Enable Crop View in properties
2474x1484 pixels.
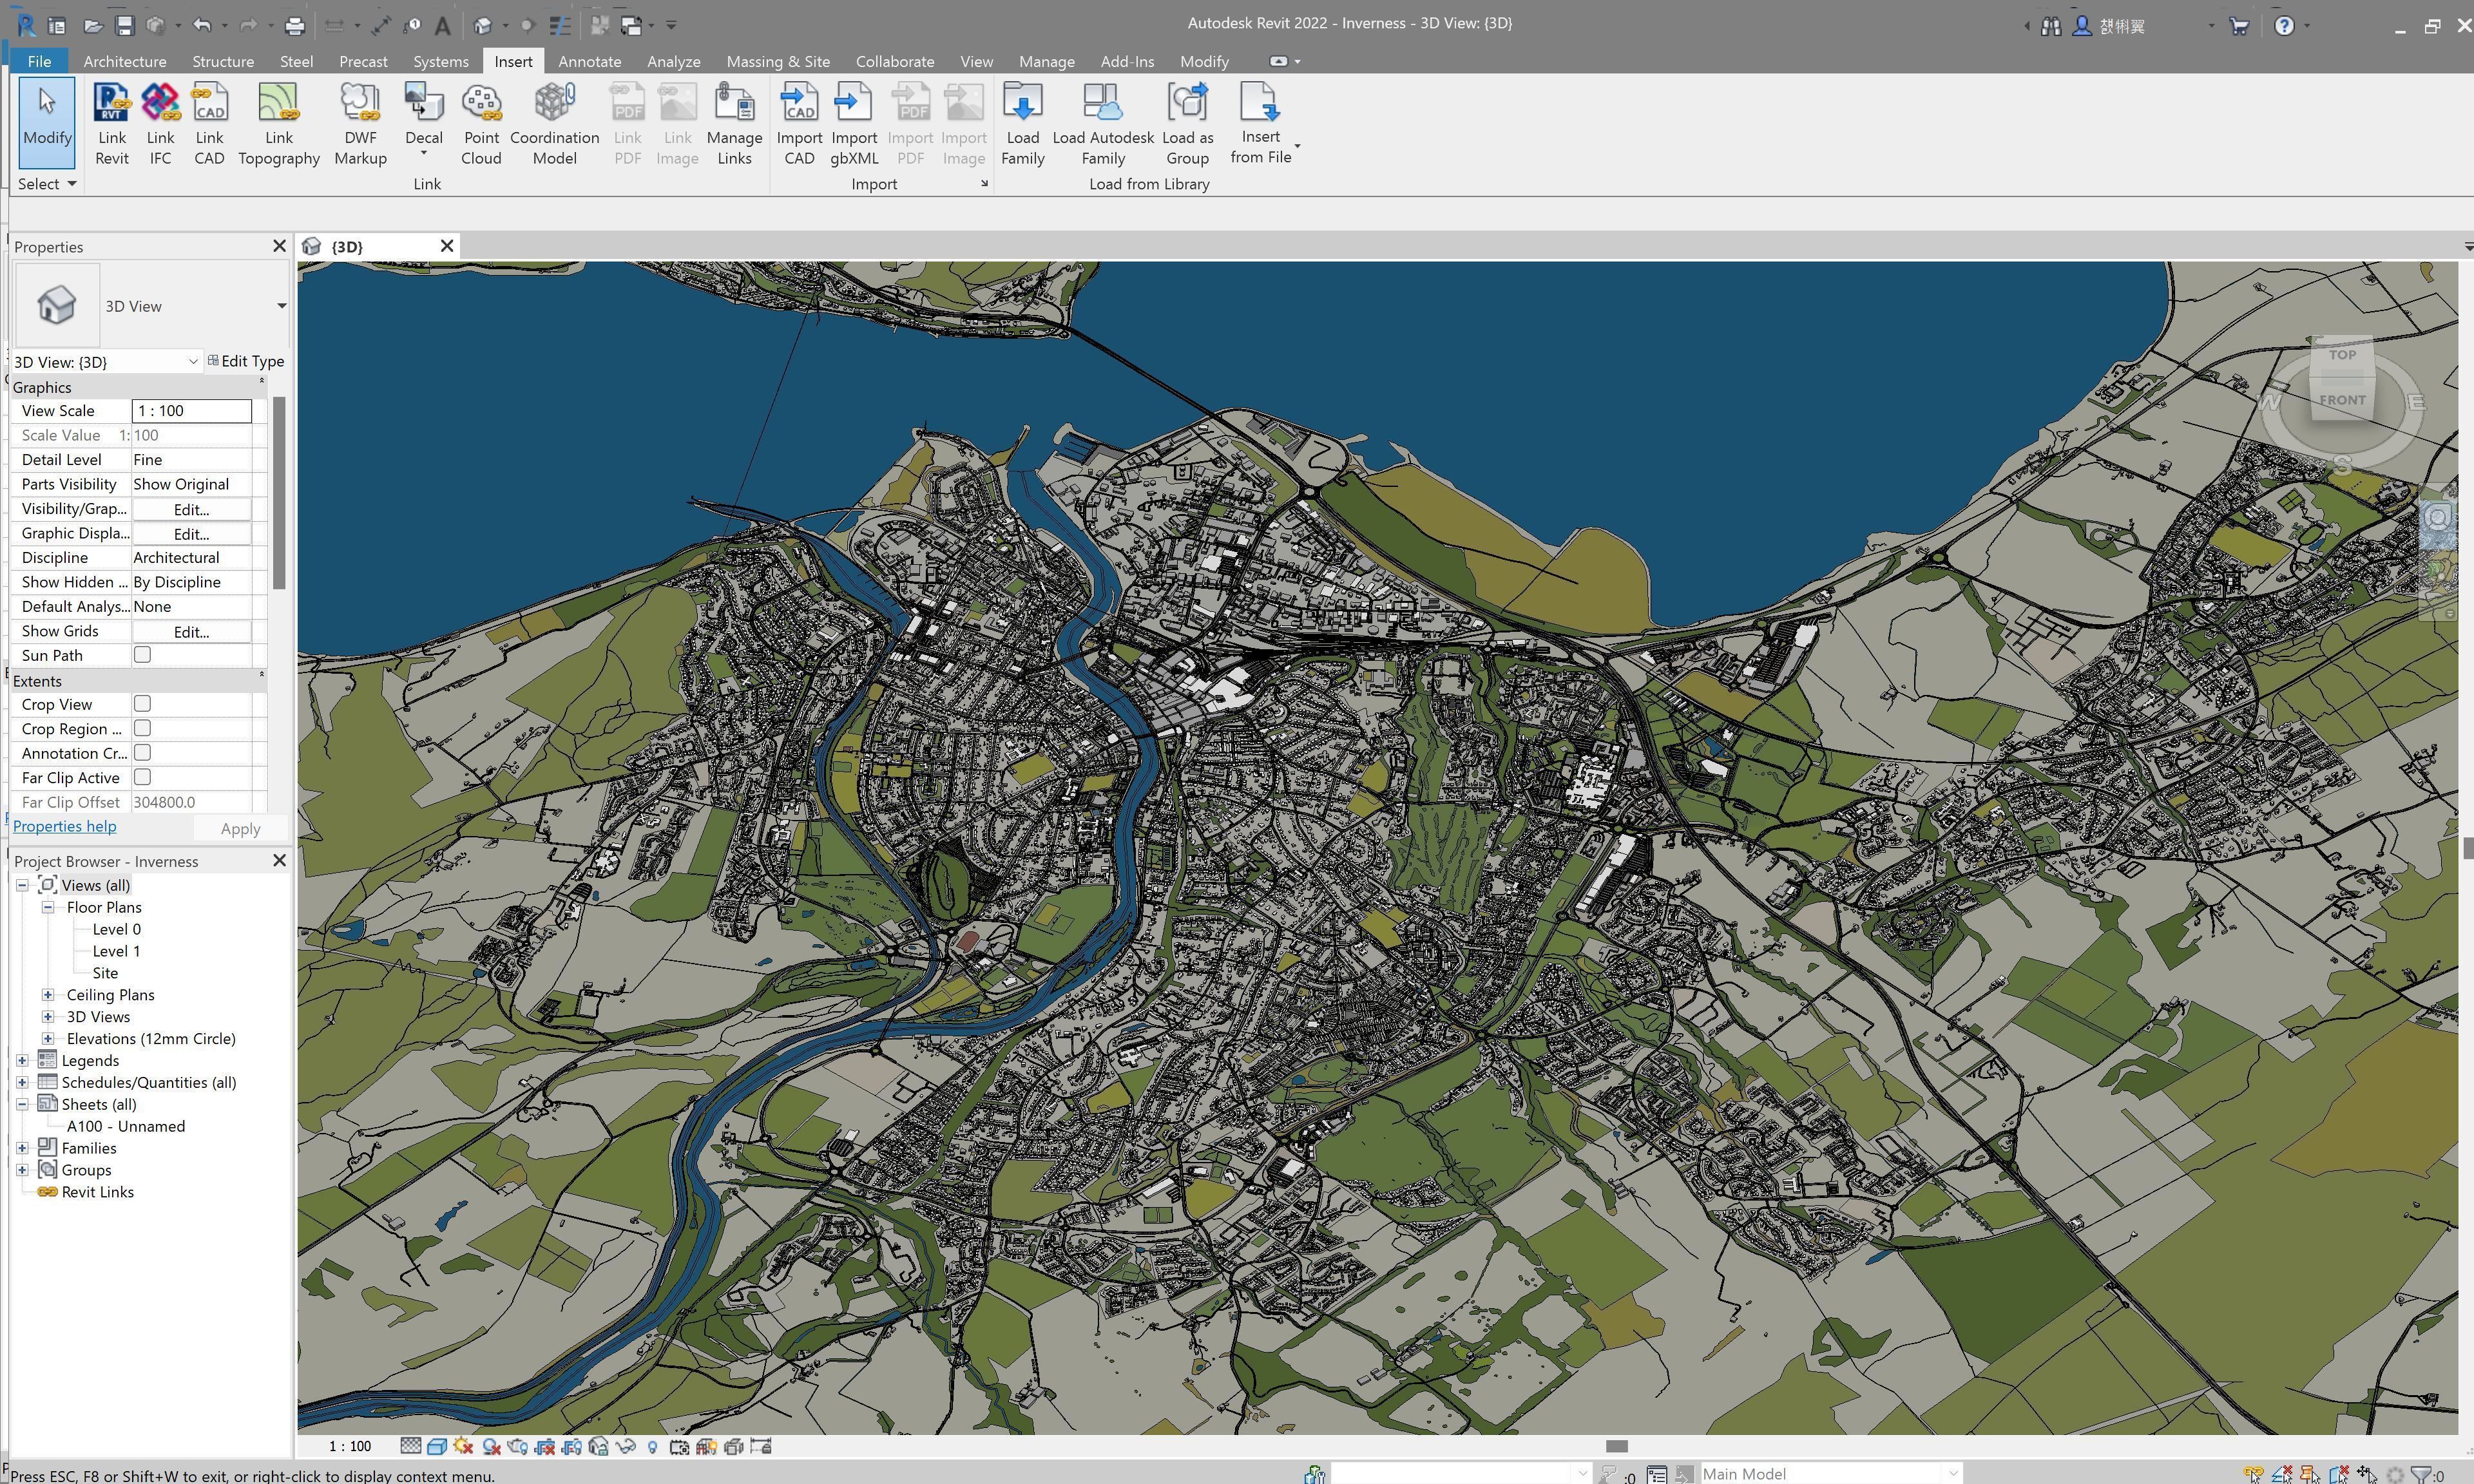point(142,703)
